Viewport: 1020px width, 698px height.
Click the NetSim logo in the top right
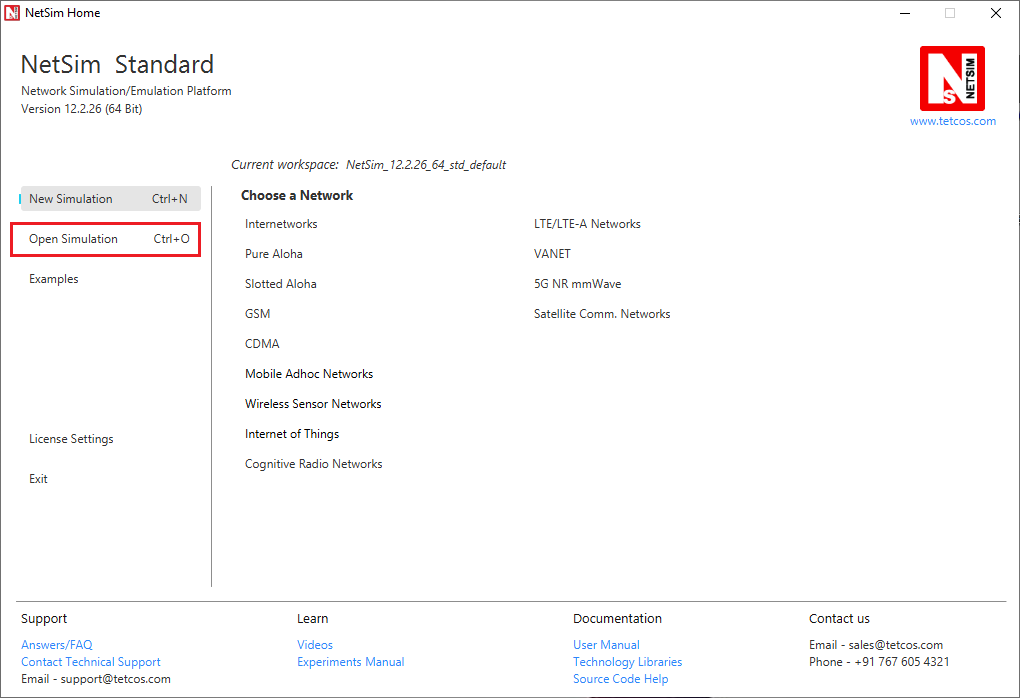click(952, 78)
